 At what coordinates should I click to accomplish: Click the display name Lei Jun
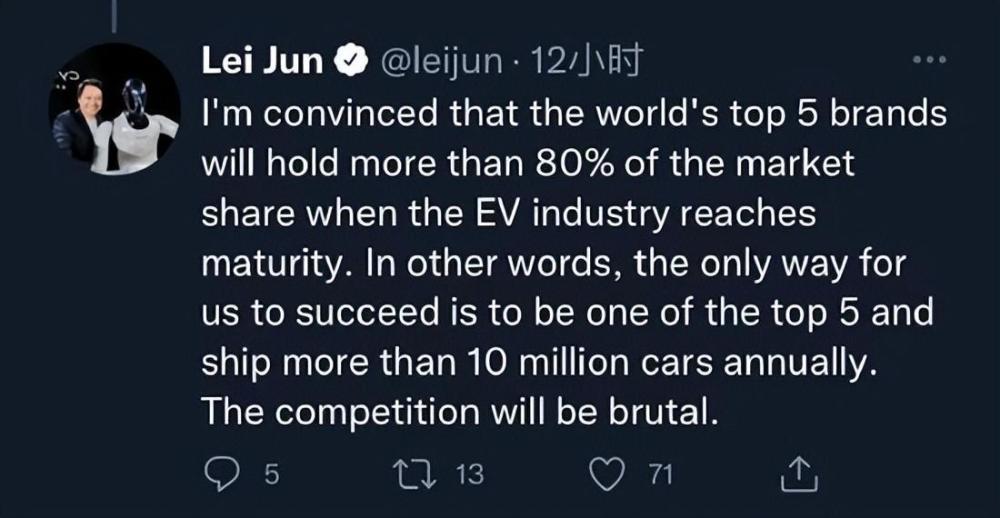[x=262, y=62]
